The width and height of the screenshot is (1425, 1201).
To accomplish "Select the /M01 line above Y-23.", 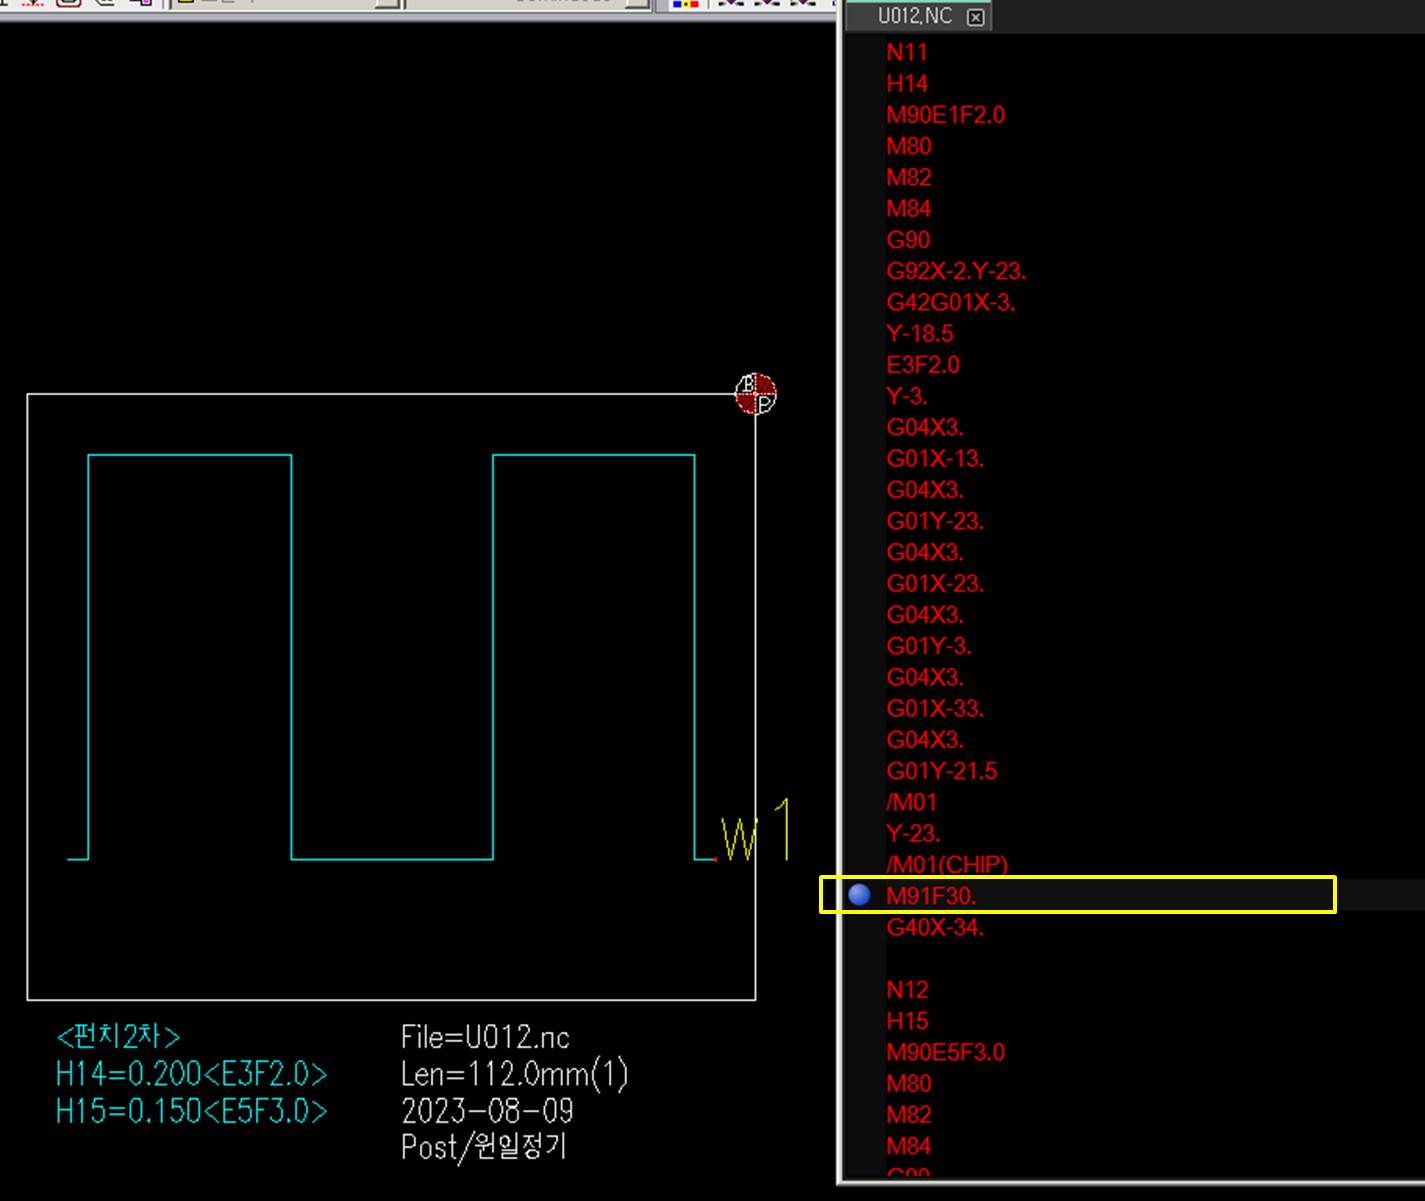I will (911, 802).
